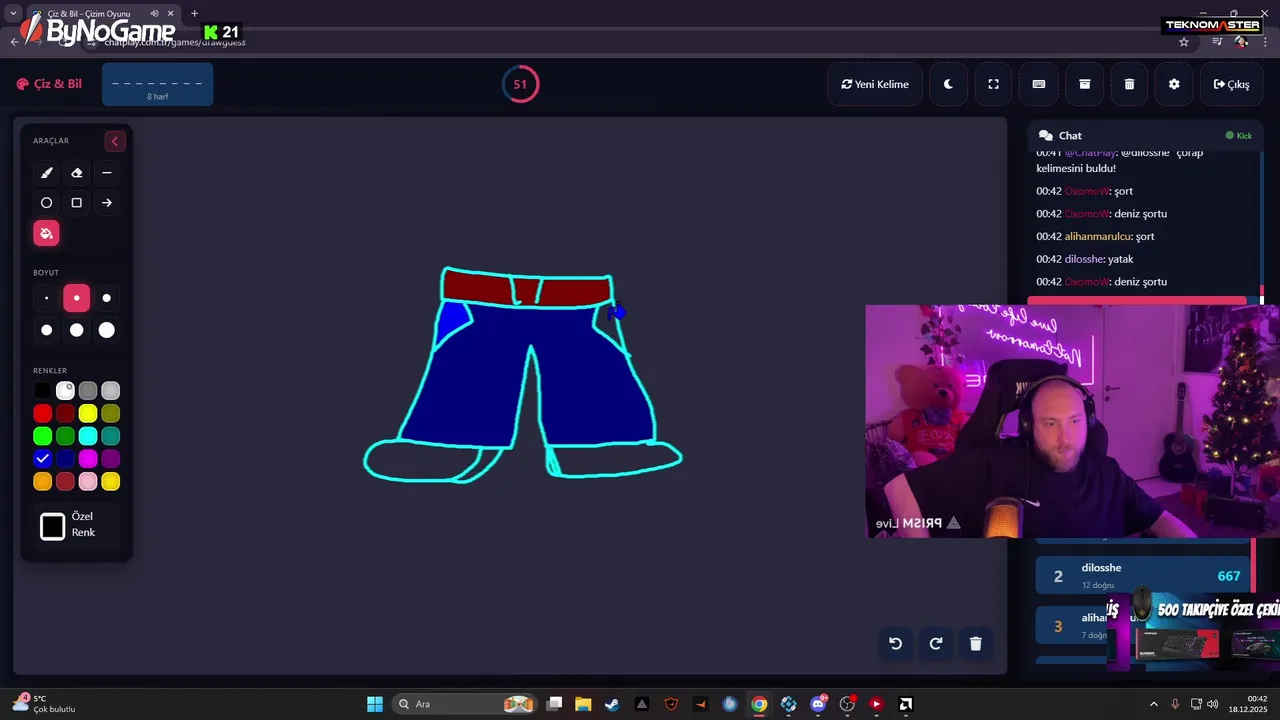Bookmark this page with the star icon
Viewport: 1280px width, 720px height.
coord(1184,42)
